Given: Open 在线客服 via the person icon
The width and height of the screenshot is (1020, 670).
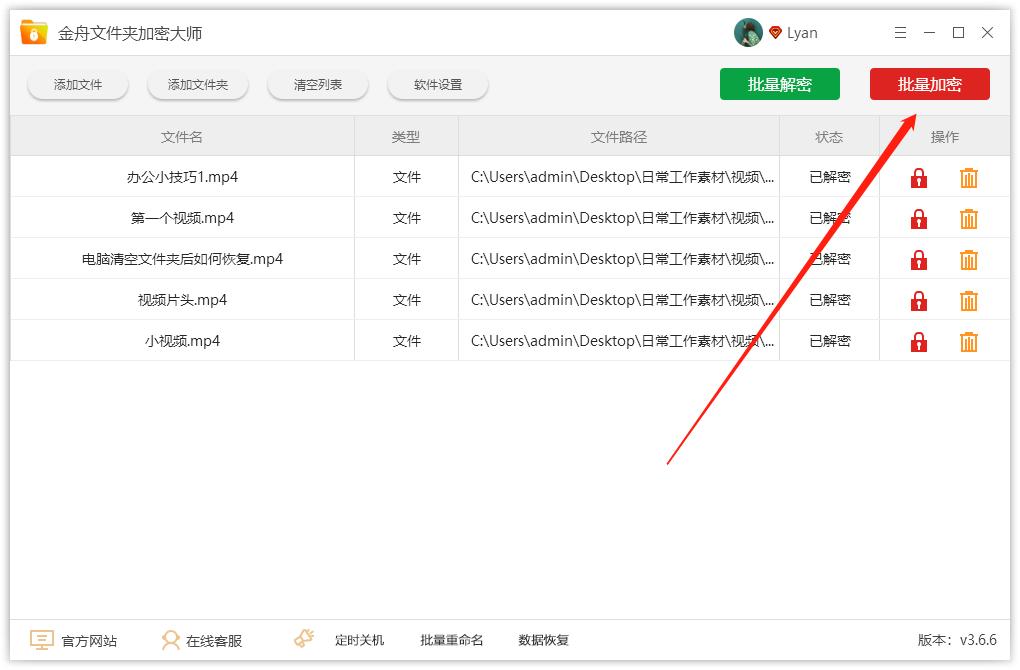Looking at the screenshot, I should (x=172, y=639).
